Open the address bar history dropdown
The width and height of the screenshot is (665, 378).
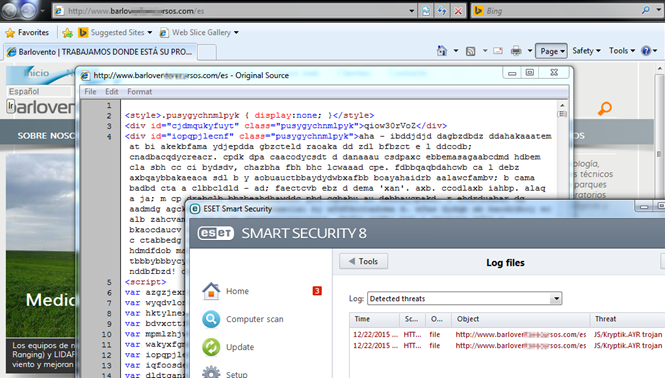tap(411, 11)
